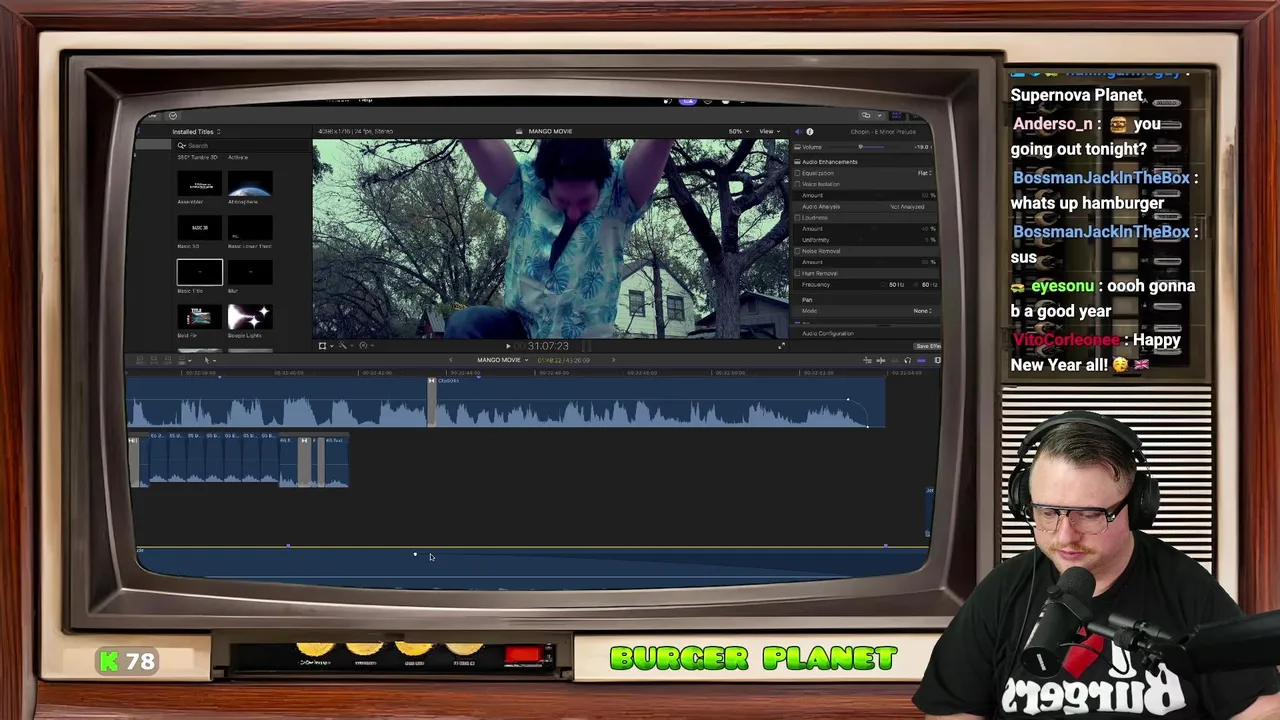This screenshot has width=1280, height=720.
Task: Click the clip appearance icon at toolbar end
Action: [x=937, y=360]
